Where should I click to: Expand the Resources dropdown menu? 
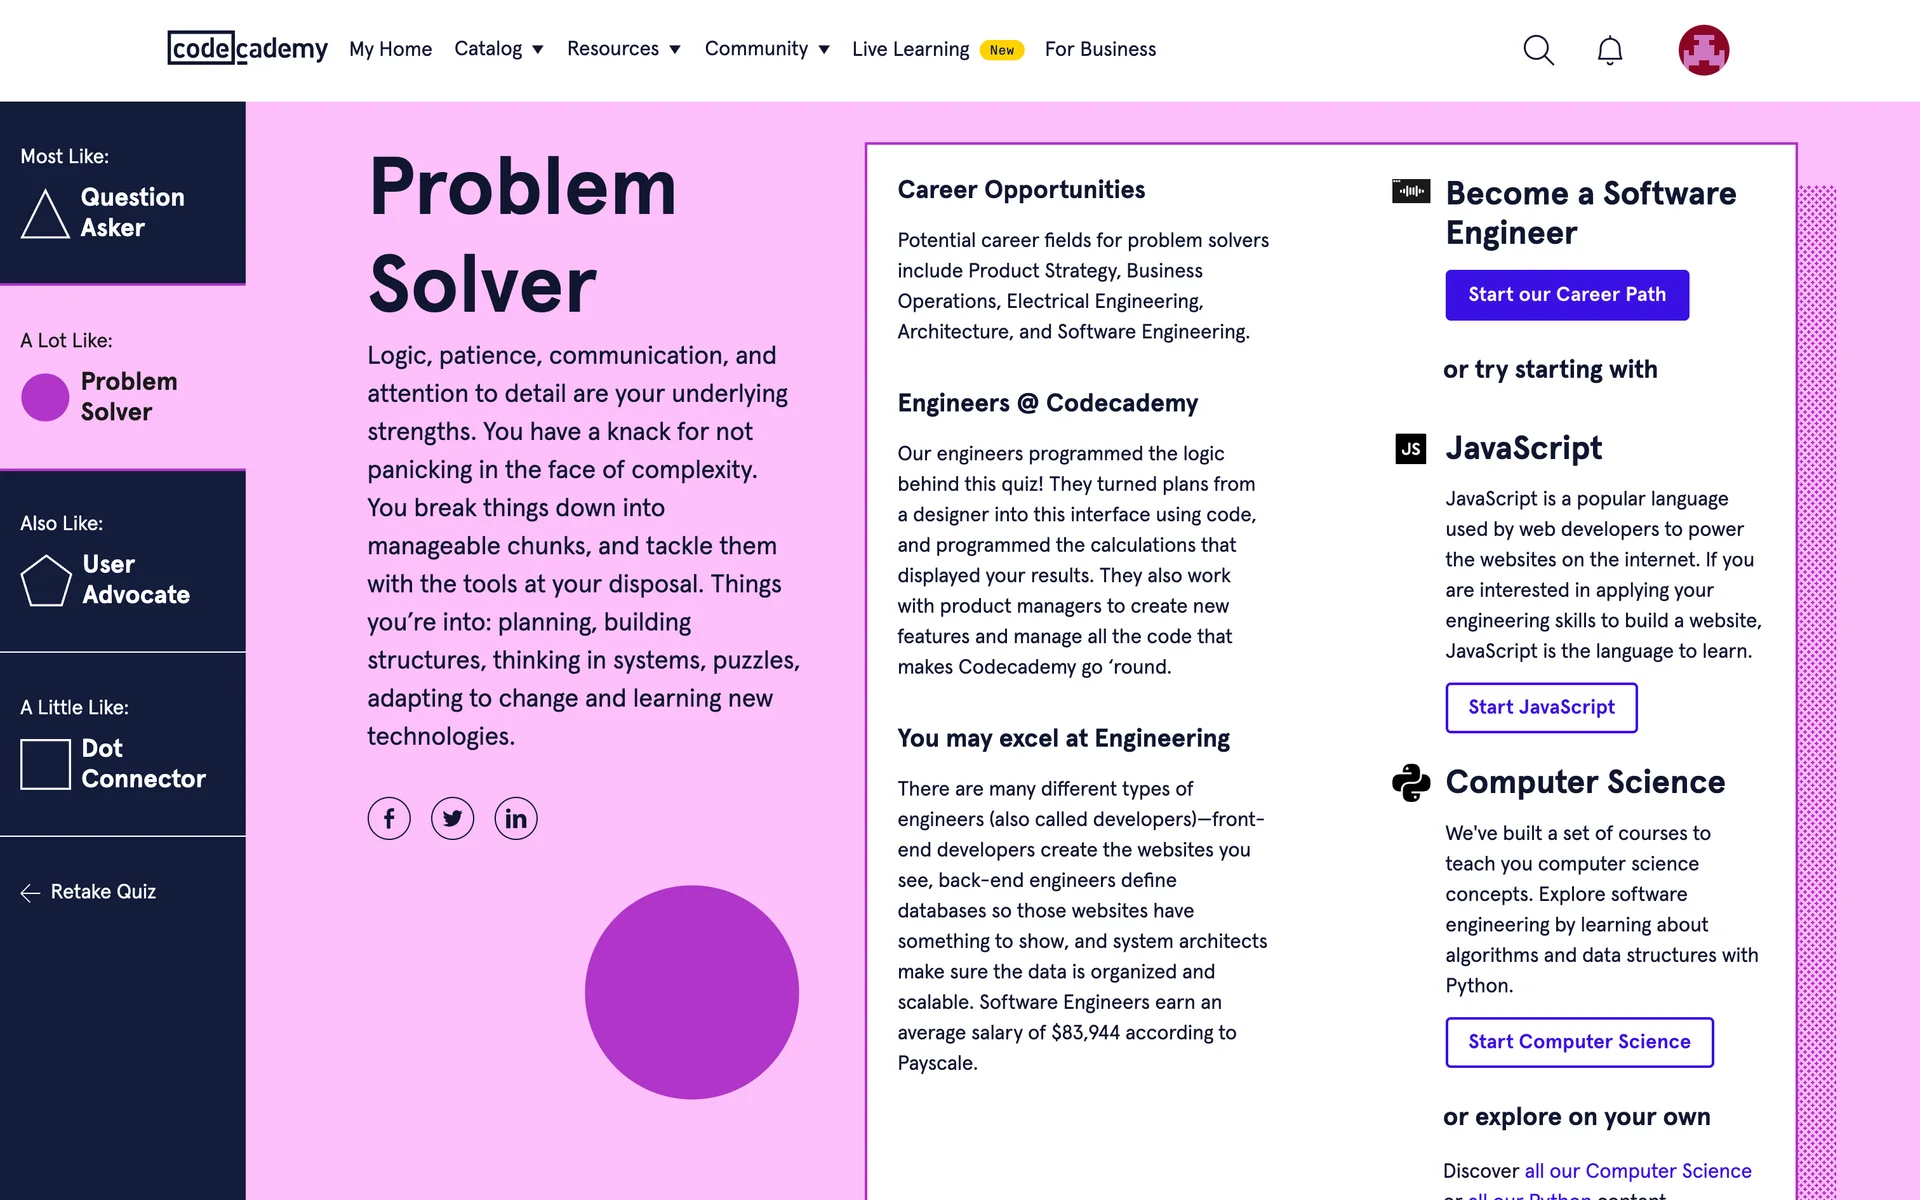[x=623, y=49]
